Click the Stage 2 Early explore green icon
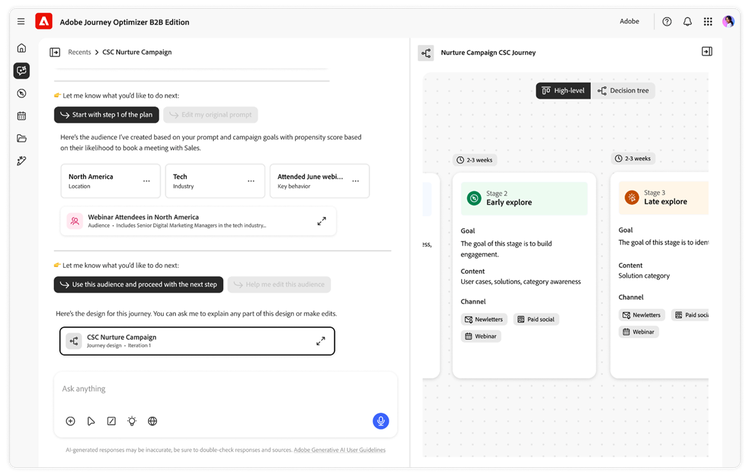The width and height of the screenshot is (750, 476). pos(474,198)
